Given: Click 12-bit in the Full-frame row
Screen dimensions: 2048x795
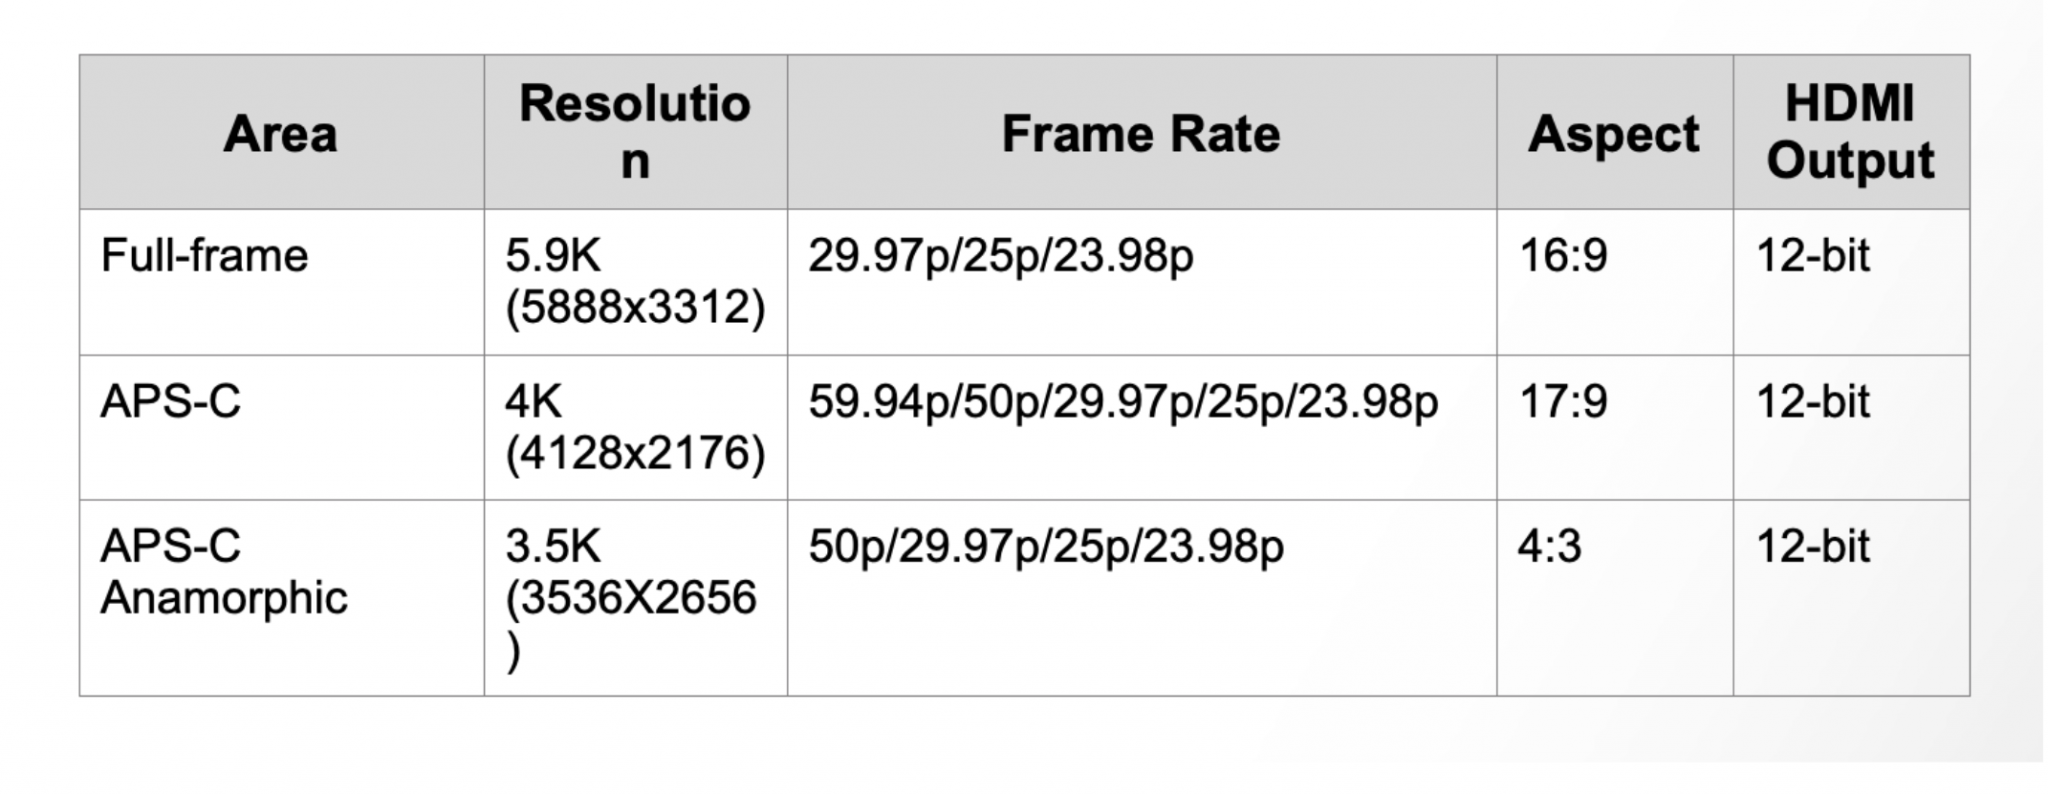Looking at the screenshot, I should (1812, 256).
